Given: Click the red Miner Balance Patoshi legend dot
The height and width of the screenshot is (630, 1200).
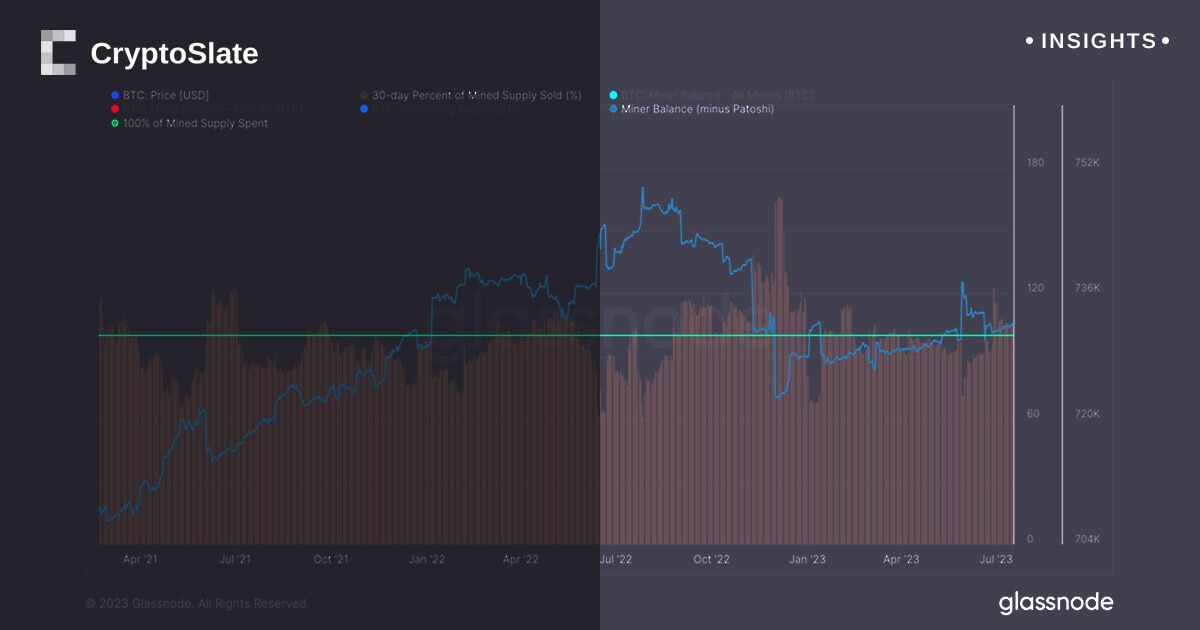Looking at the screenshot, I should pos(115,109).
